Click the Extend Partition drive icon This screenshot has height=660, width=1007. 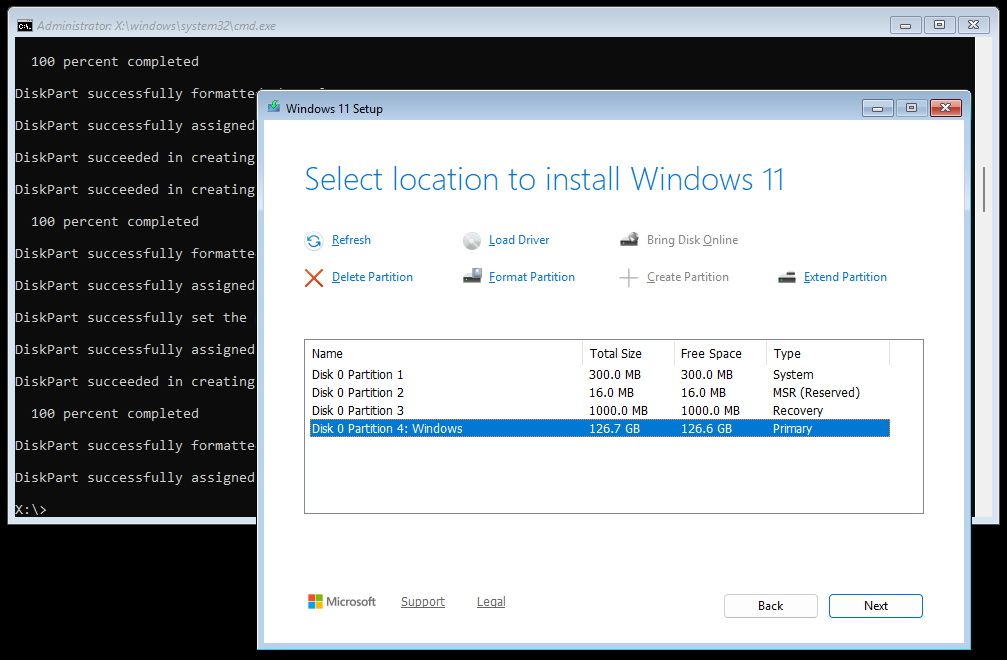click(787, 277)
